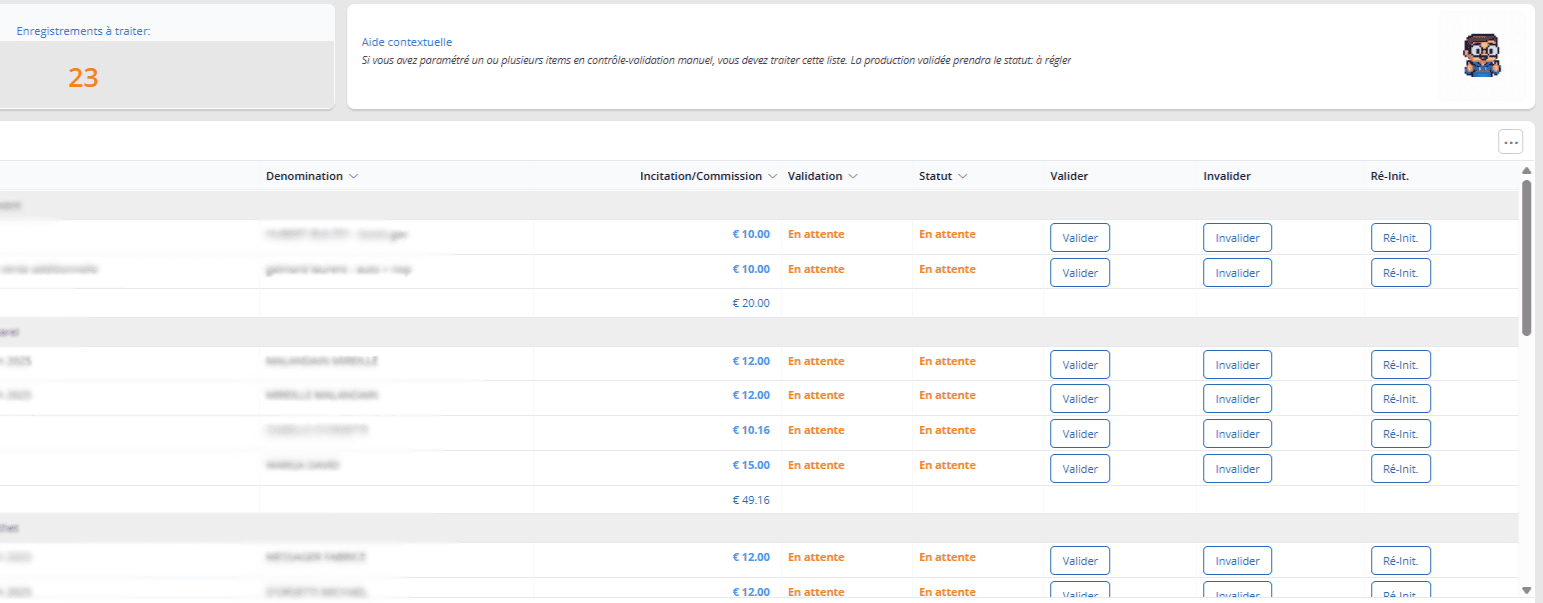Viewport: 1543px width, 603px height.
Task: Click the scrollbar up arrow
Action: [x=1526, y=171]
